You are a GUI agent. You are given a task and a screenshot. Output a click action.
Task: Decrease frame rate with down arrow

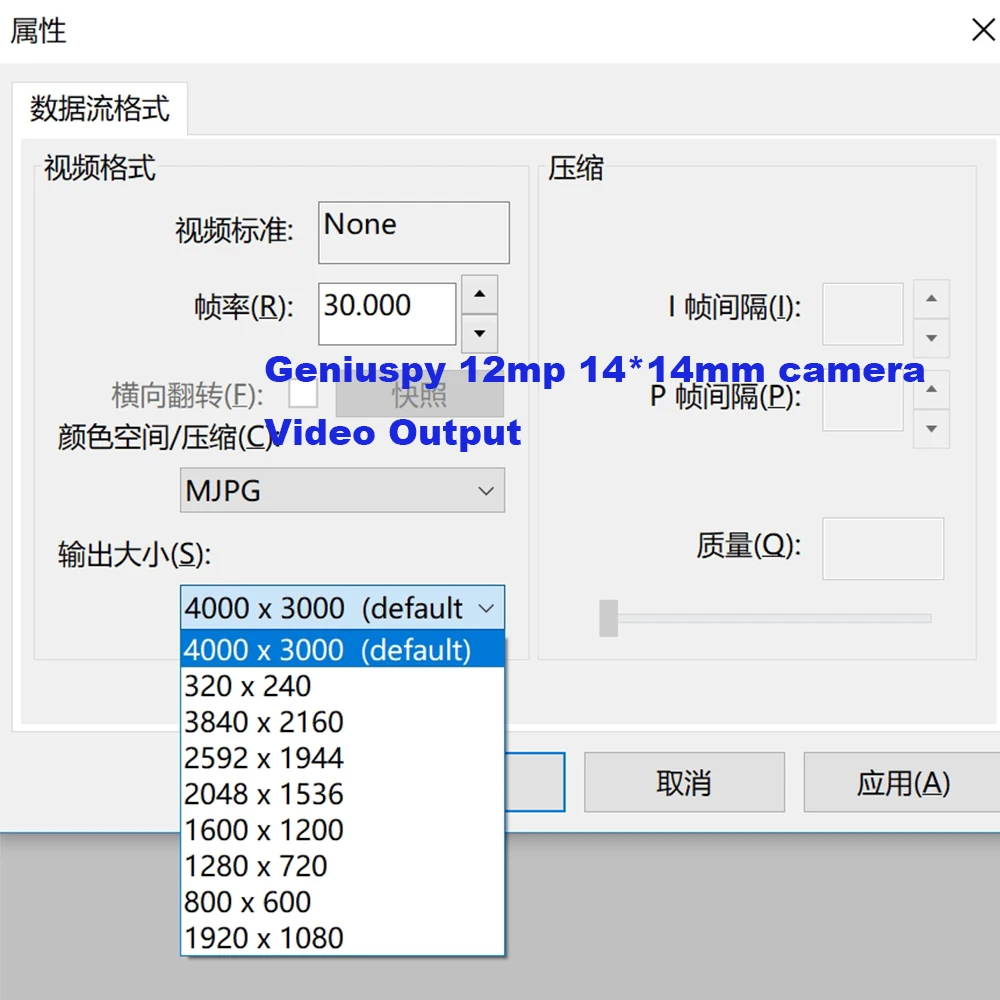(x=480, y=334)
